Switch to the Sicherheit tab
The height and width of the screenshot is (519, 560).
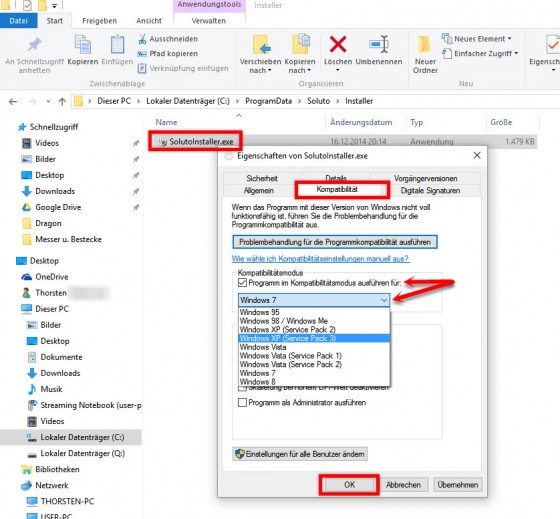coord(262,178)
